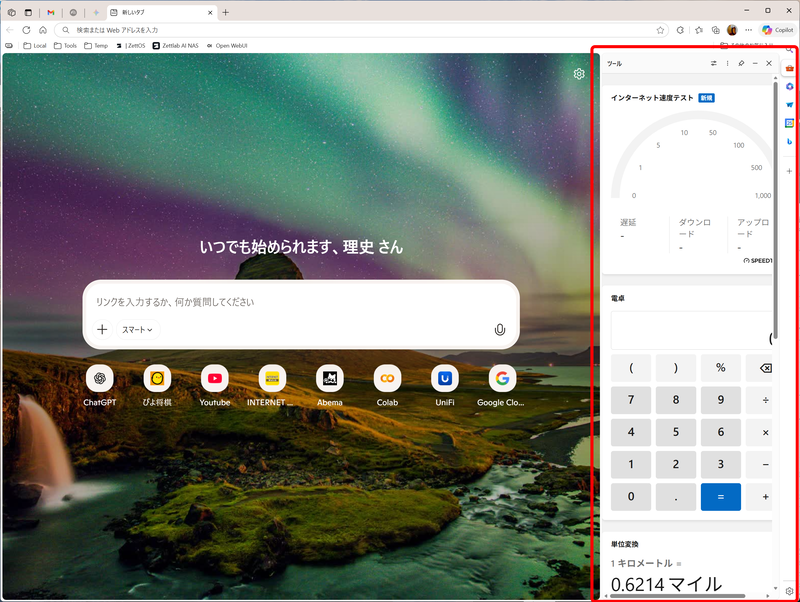Open the new tab page settings gear
The width and height of the screenshot is (800, 602).
tap(578, 73)
